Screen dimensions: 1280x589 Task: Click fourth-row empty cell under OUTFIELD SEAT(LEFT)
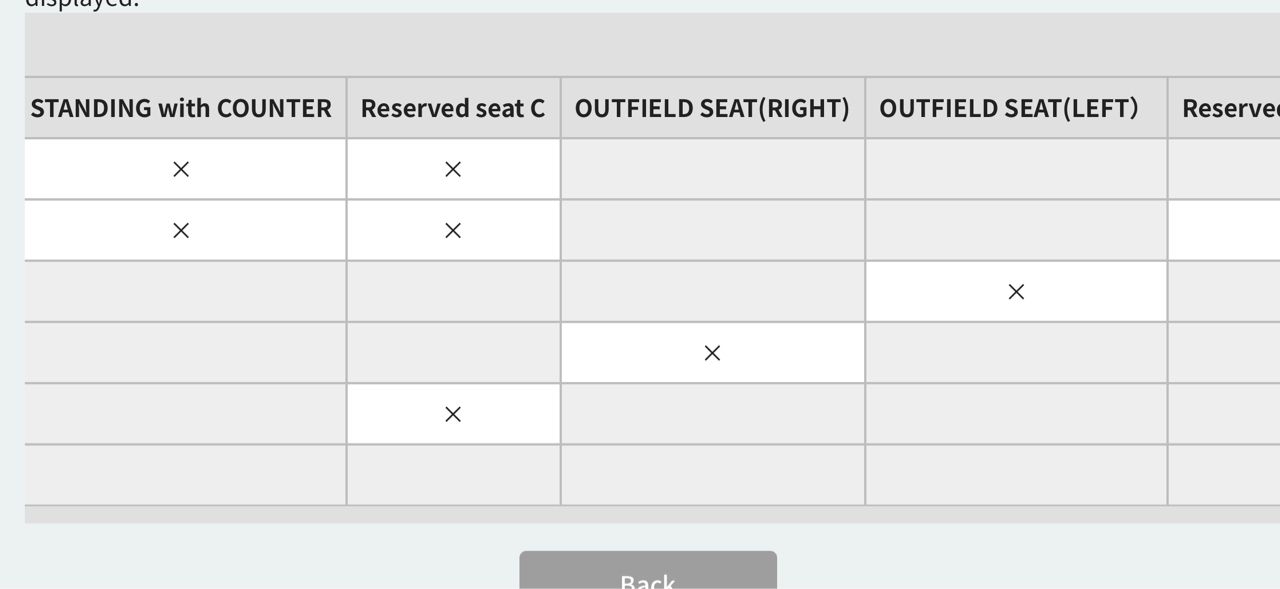click(x=1016, y=353)
